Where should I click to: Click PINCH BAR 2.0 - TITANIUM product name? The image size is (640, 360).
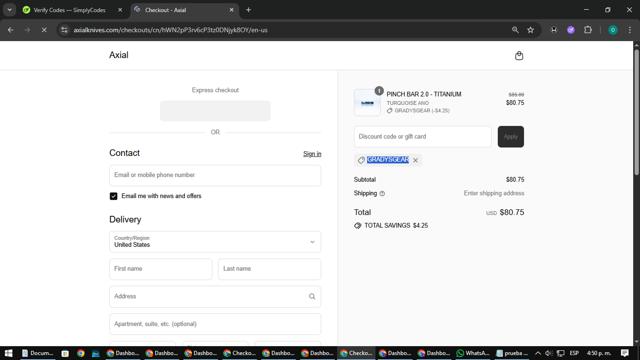tap(424, 94)
